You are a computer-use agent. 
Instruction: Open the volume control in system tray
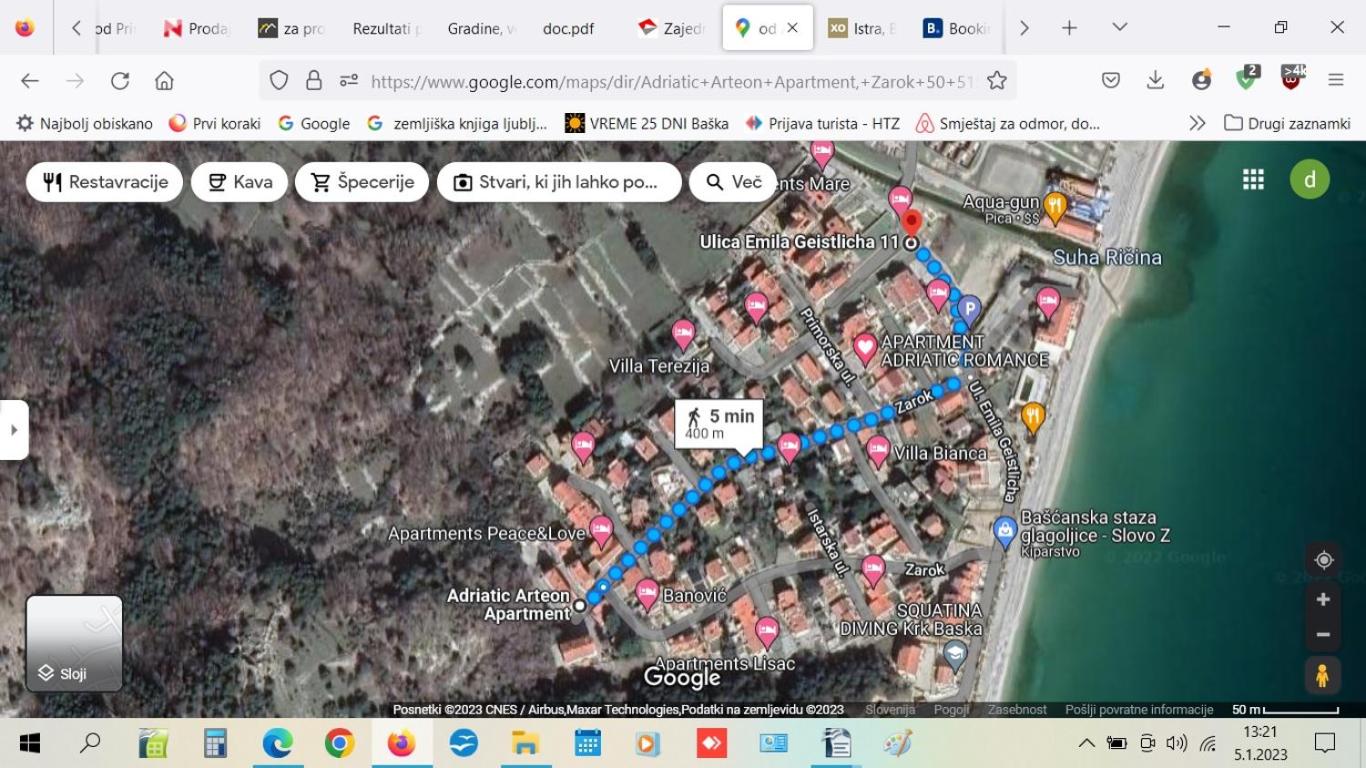point(1176,743)
